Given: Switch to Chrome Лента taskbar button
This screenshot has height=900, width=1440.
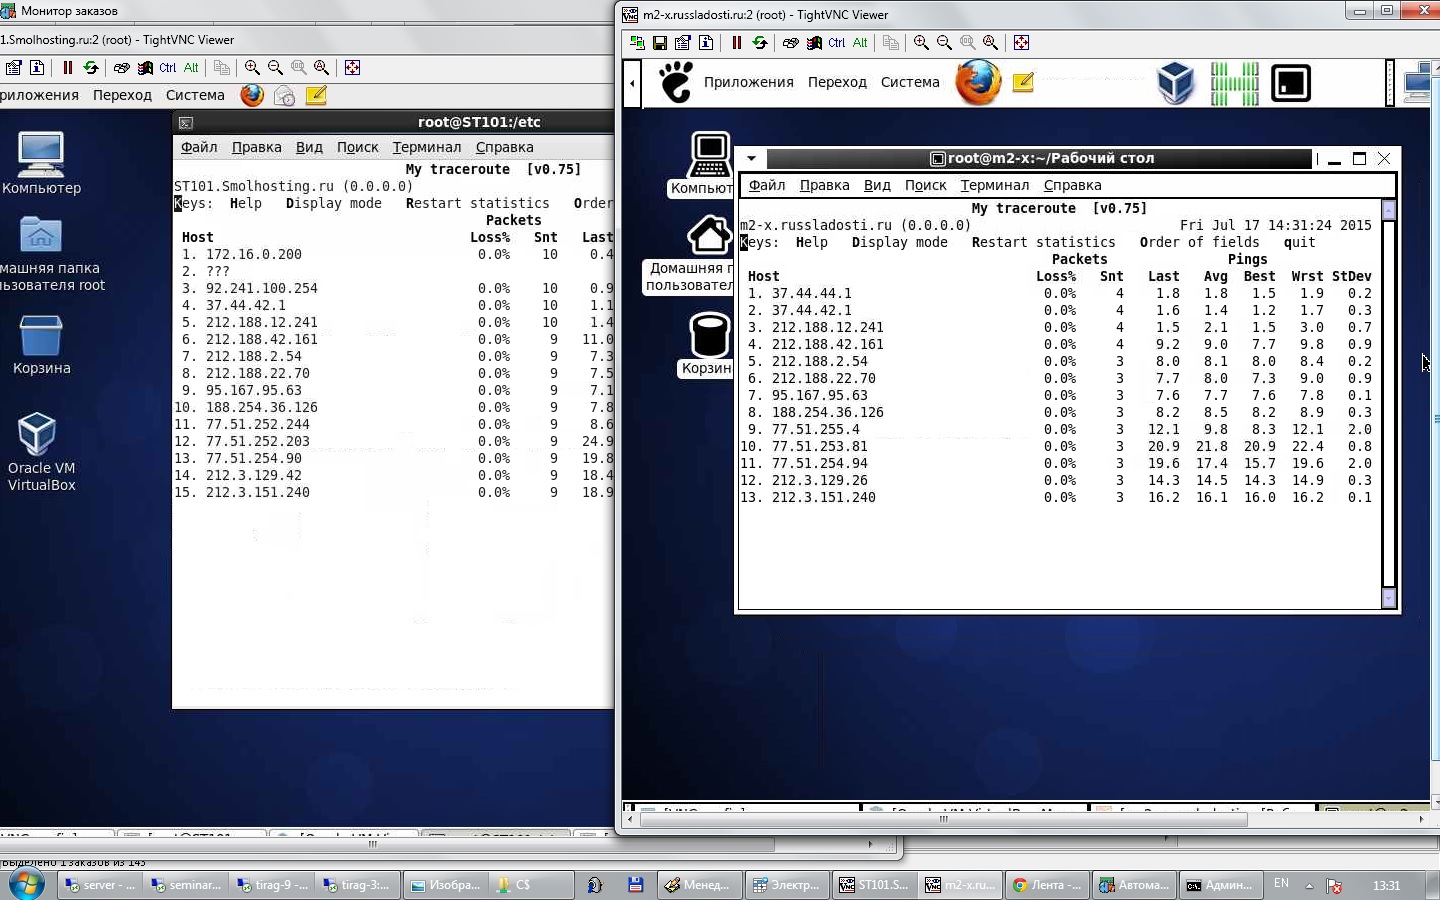Looking at the screenshot, I should [1047, 885].
